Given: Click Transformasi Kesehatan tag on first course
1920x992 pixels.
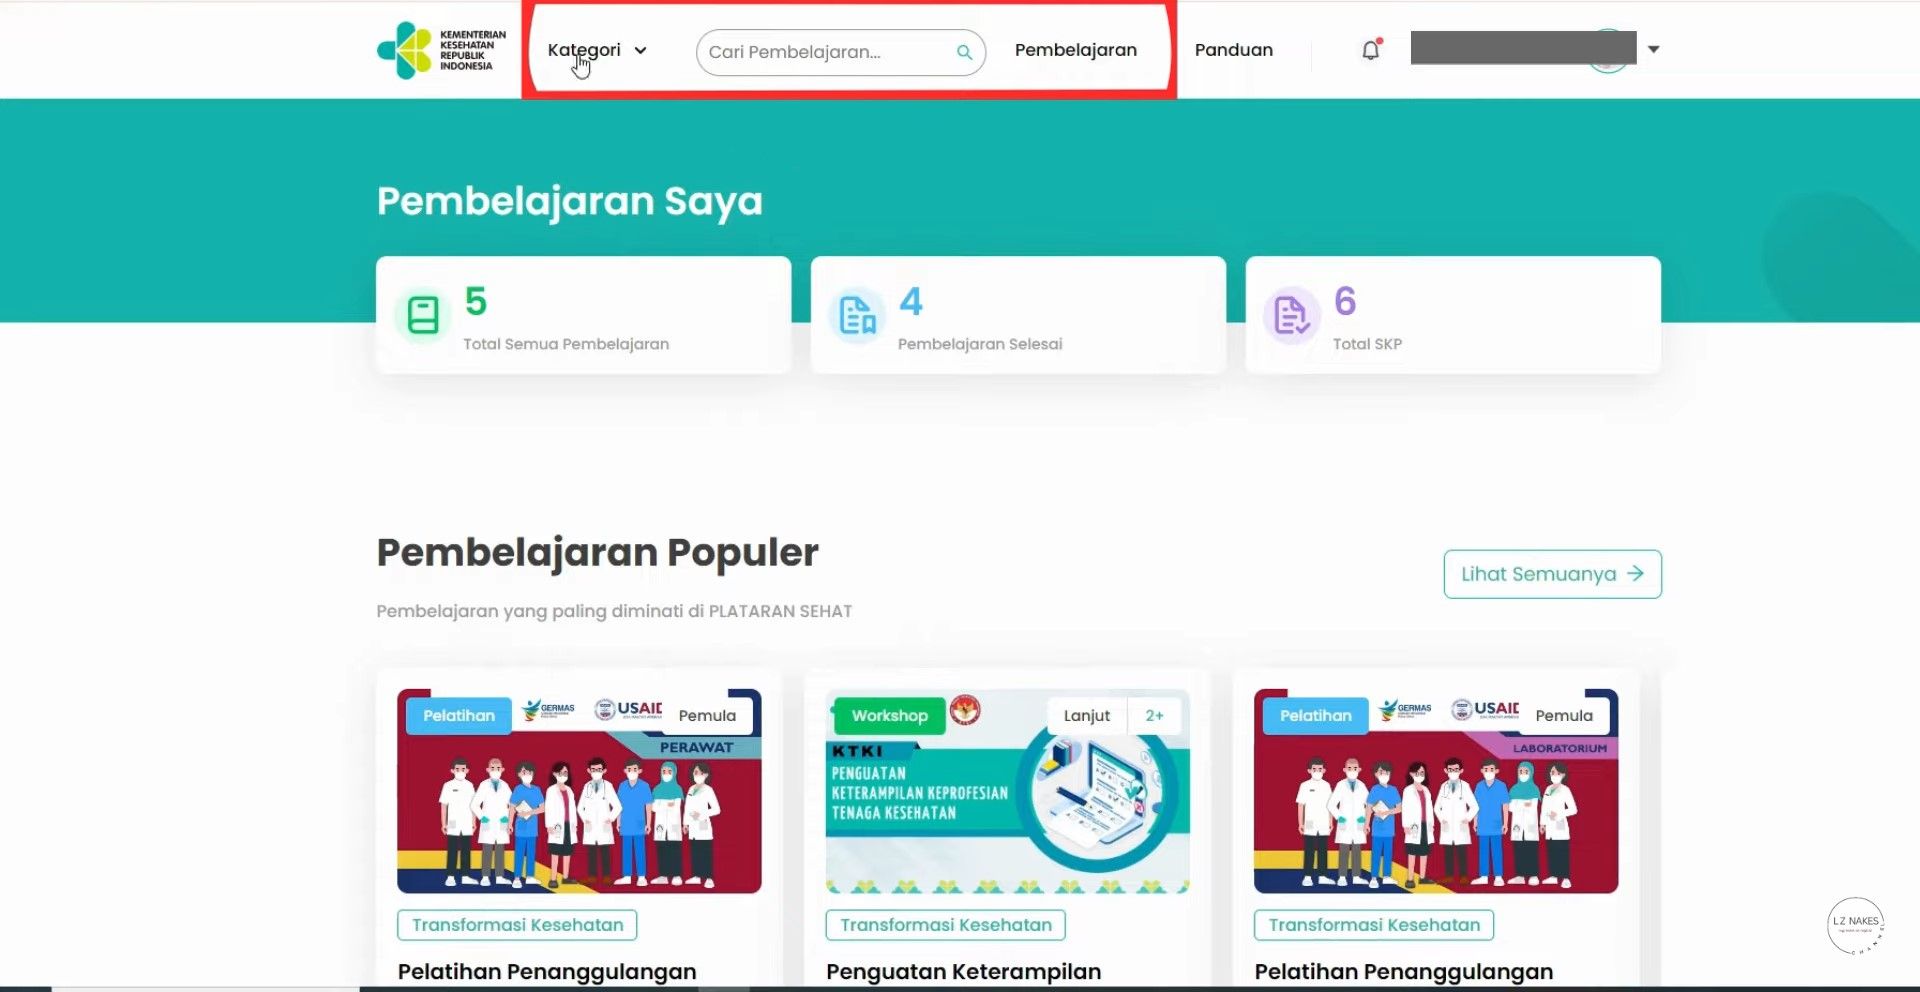Looking at the screenshot, I should point(517,925).
